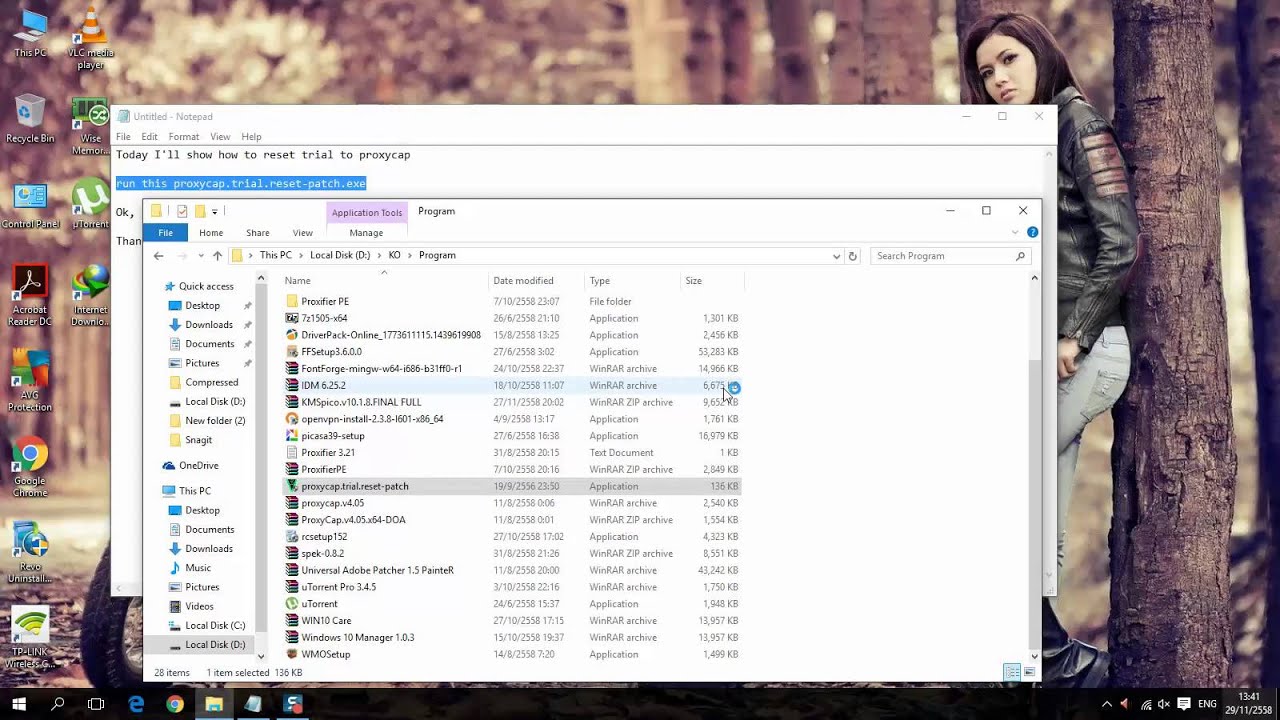Expand the Local Disk (D:) breadcrumb chevron
The width and height of the screenshot is (1280, 720).
[x=380, y=255]
